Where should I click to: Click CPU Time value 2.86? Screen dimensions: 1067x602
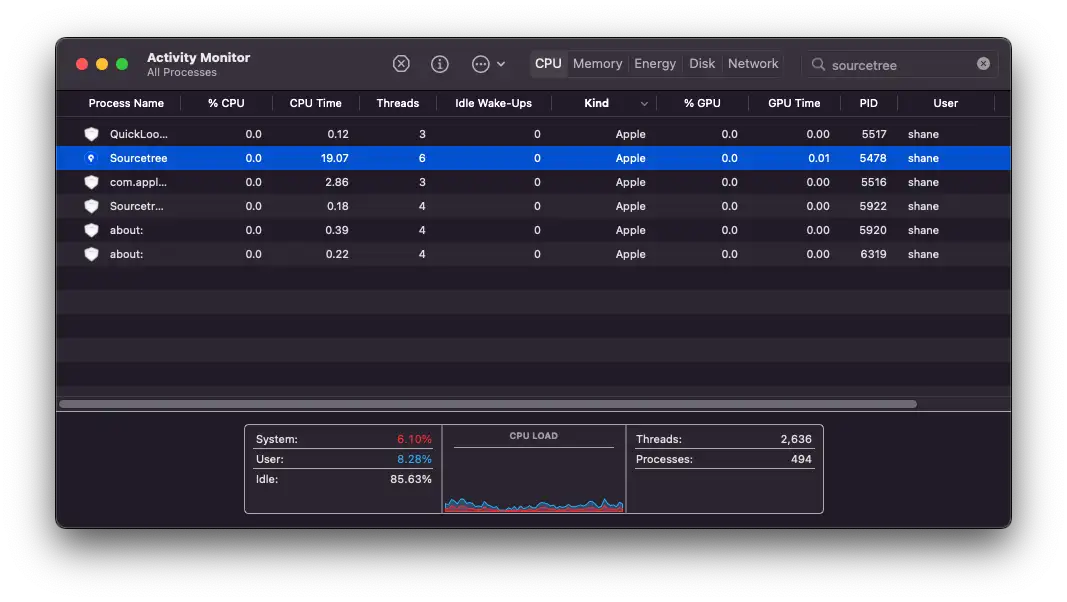[337, 182]
